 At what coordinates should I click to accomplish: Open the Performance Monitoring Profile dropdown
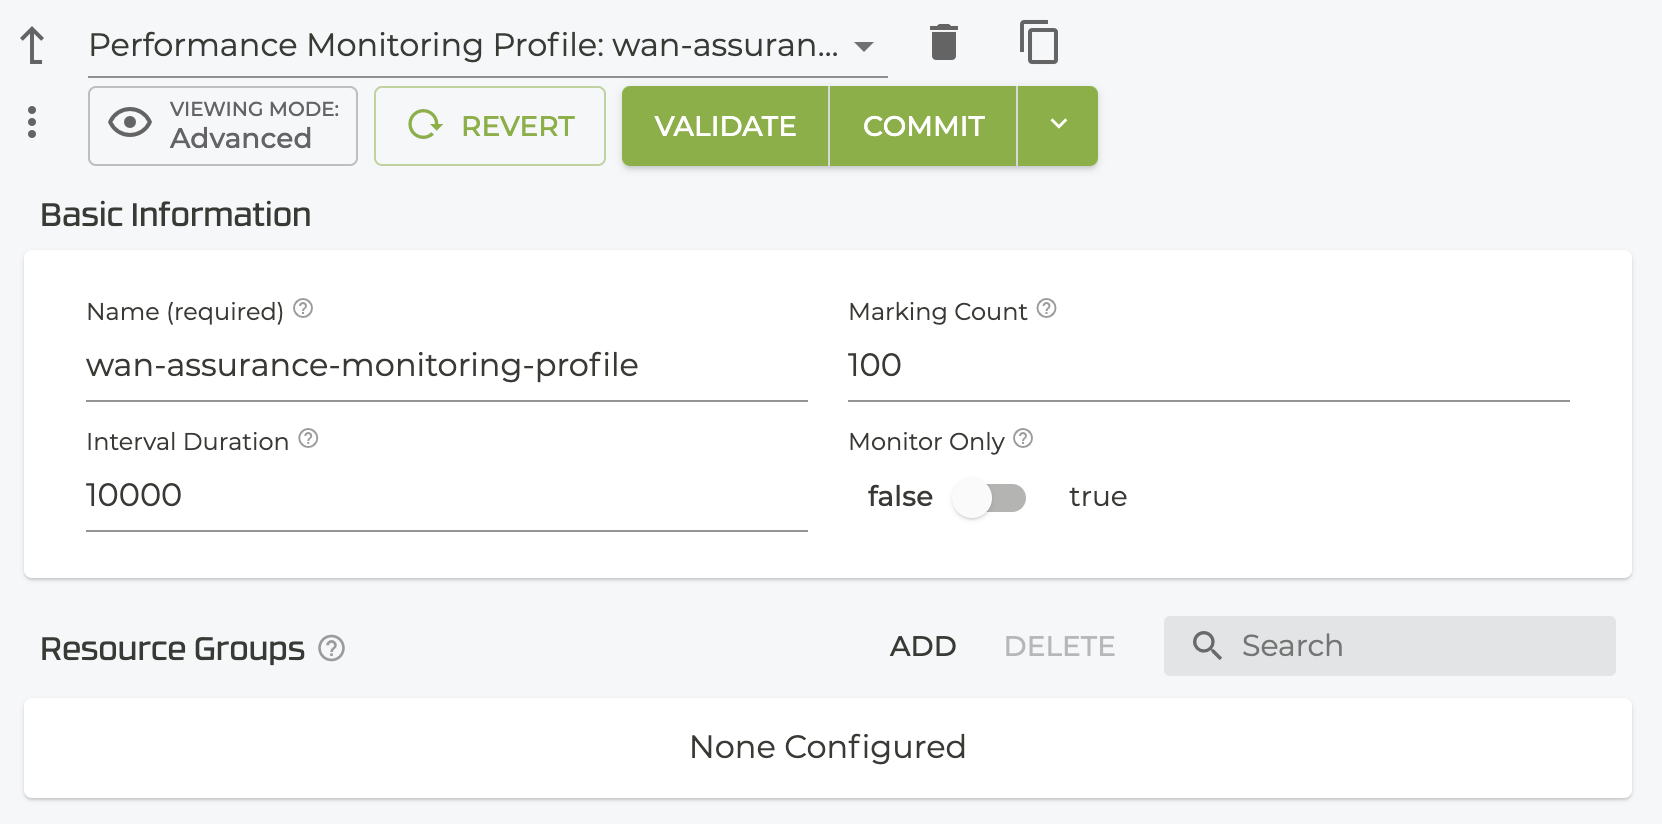pyautogui.click(x=864, y=46)
